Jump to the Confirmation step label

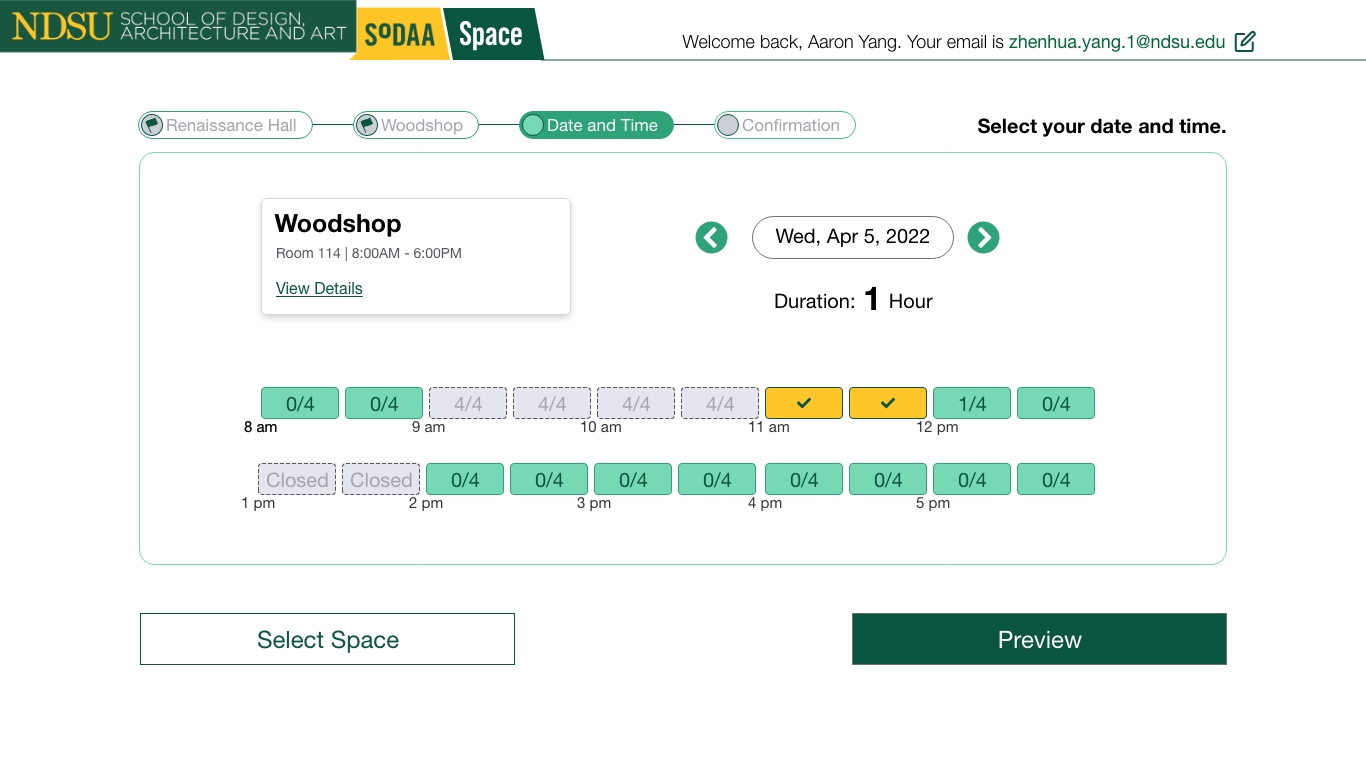(x=790, y=126)
